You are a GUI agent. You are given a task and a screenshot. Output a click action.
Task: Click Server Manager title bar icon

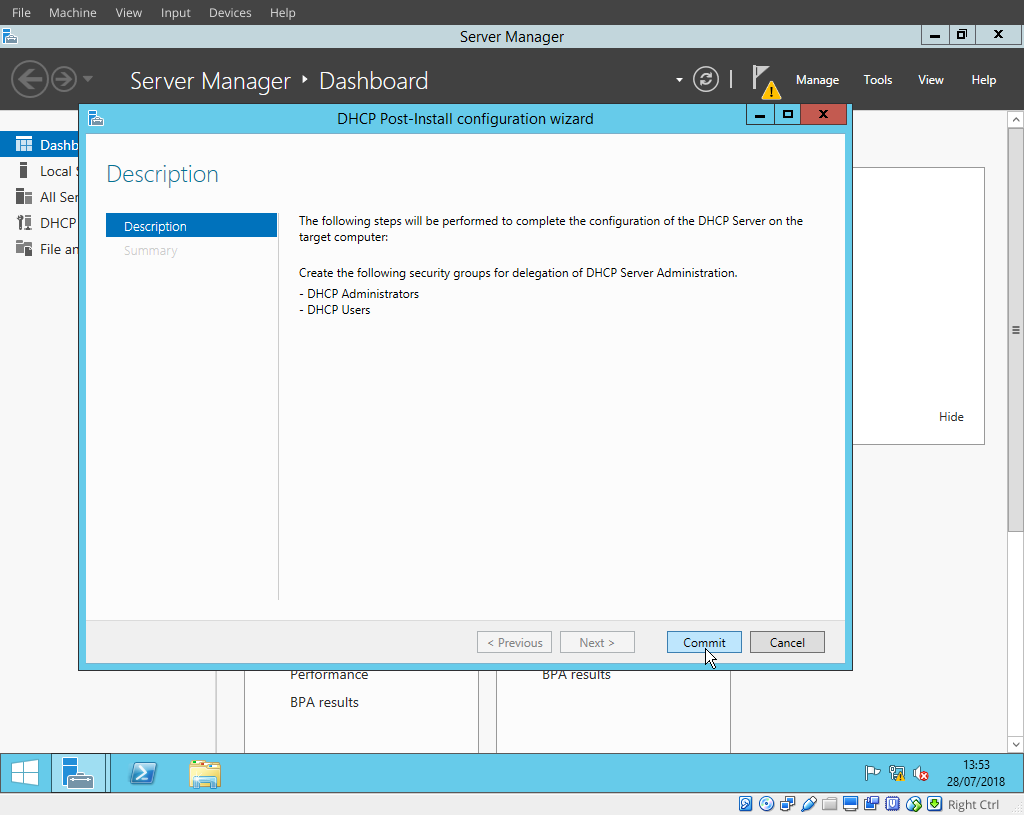point(9,36)
